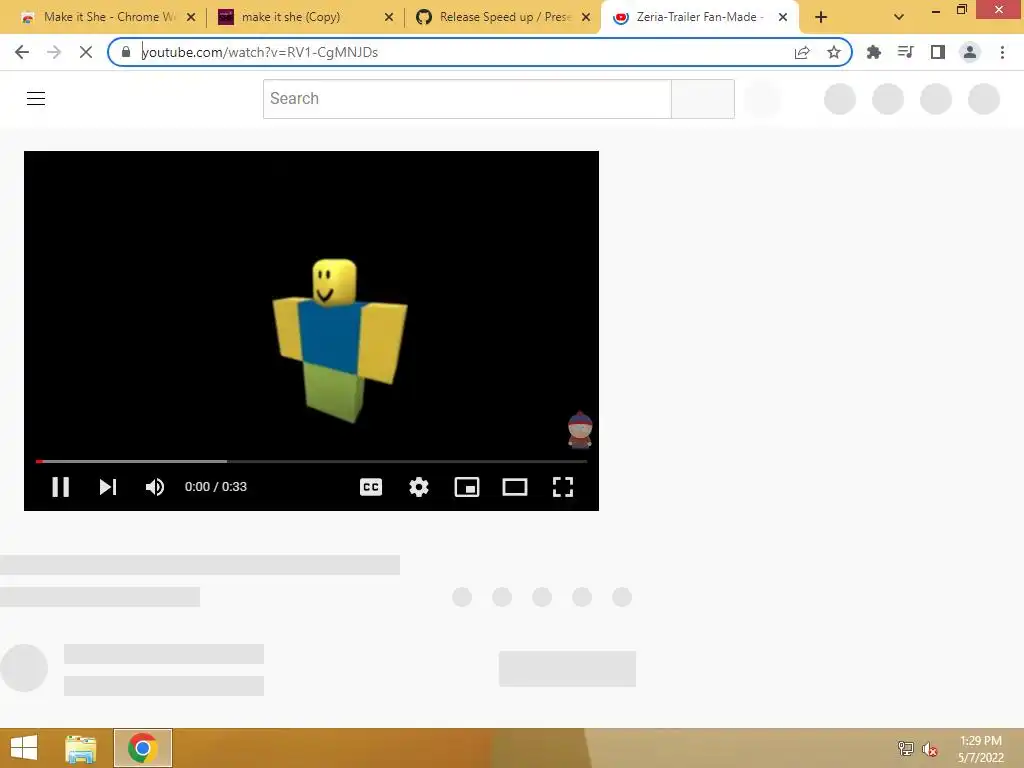Expand the tab search dropdown arrow
Image resolution: width=1024 pixels, height=768 pixels.
pyautogui.click(x=899, y=18)
